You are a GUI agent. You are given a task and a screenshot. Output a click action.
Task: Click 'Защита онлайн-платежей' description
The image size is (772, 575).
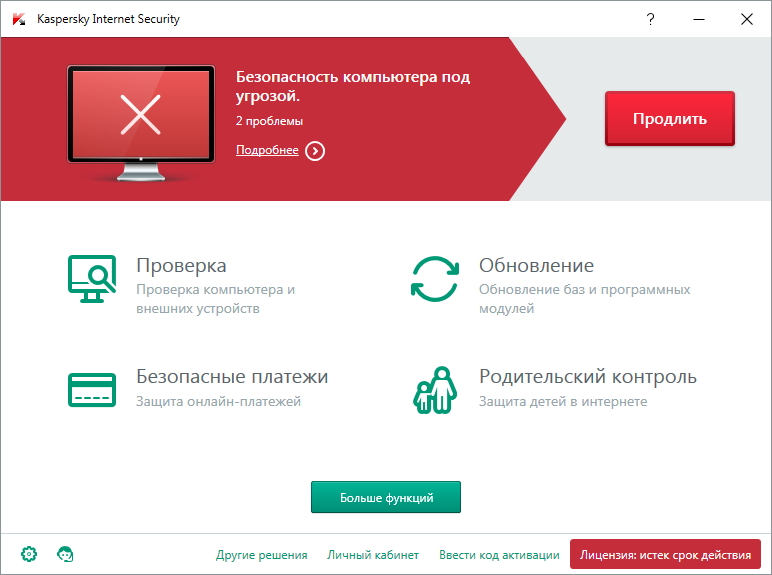218,402
